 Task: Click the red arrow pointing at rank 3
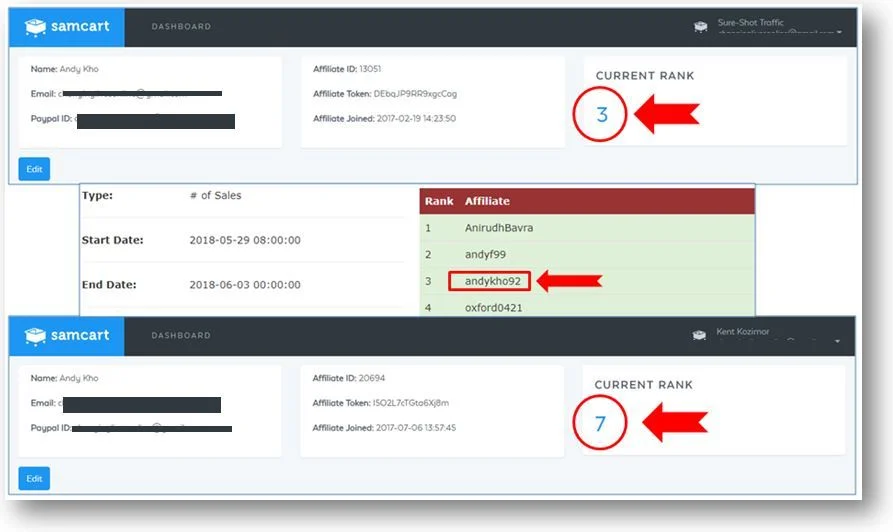666,114
